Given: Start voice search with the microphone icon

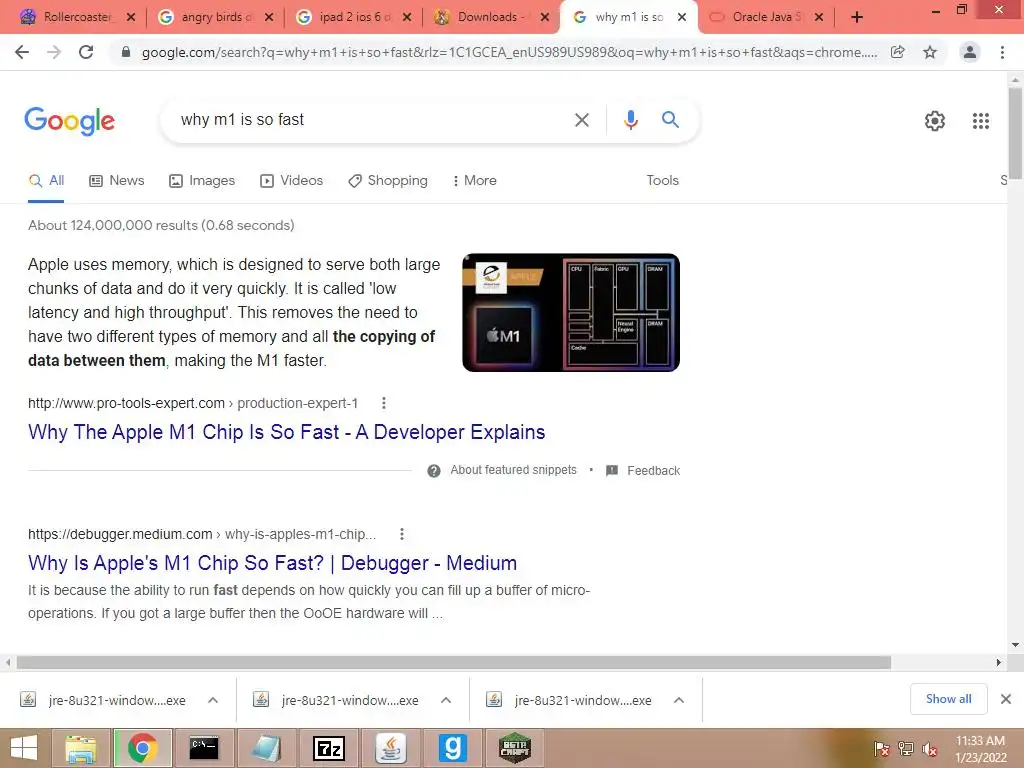Looking at the screenshot, I should [630, 120].
